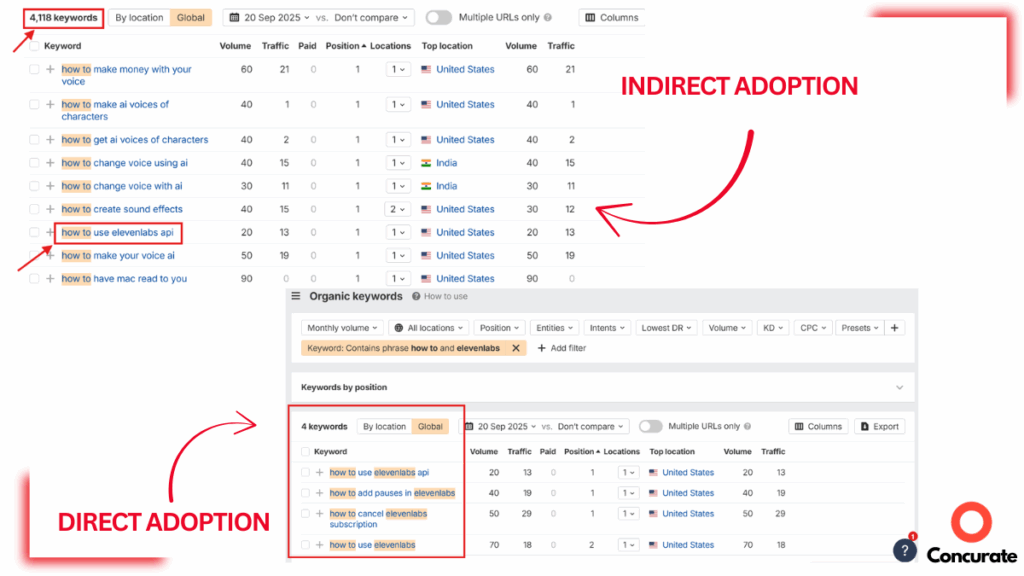The width and height of the screenshot is (1024, 576).
Task: Open '20 Sep 2025' date picker in 4,118 keywords bar
Action: point(269,18)
